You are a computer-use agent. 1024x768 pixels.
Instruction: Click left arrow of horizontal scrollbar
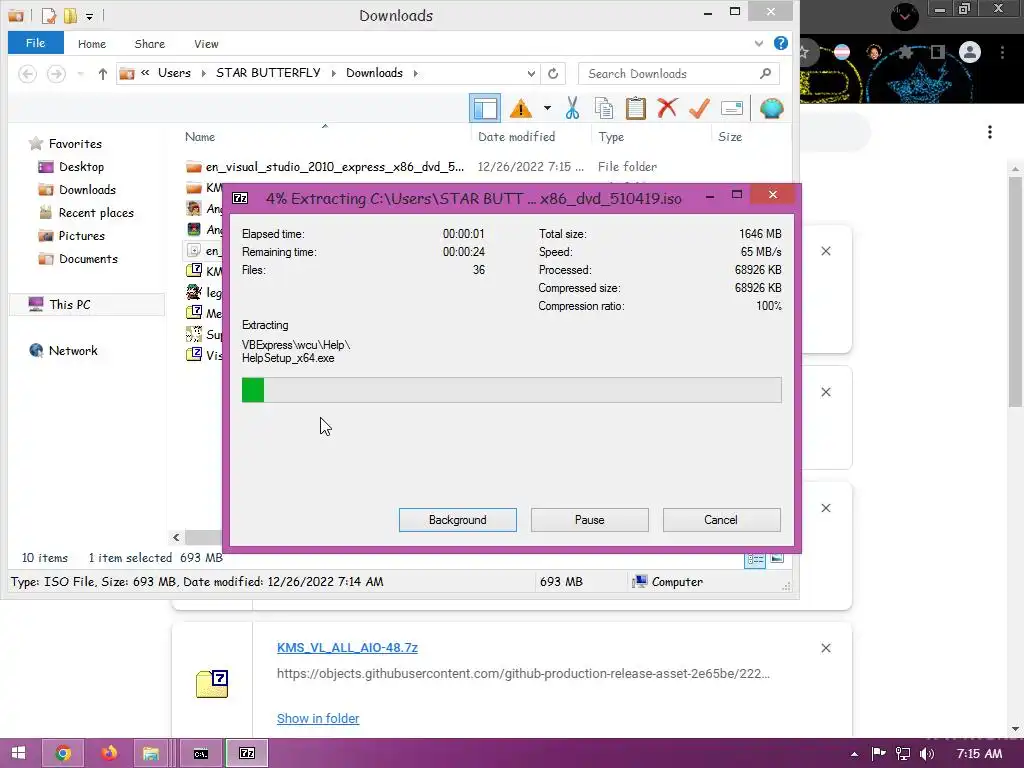click(176, 537)
